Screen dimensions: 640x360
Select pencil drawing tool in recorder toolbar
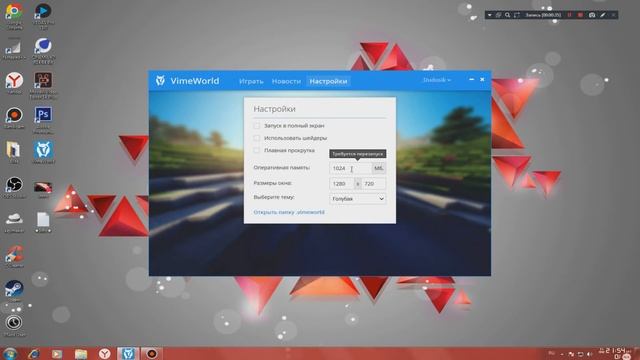pos(602,15)
